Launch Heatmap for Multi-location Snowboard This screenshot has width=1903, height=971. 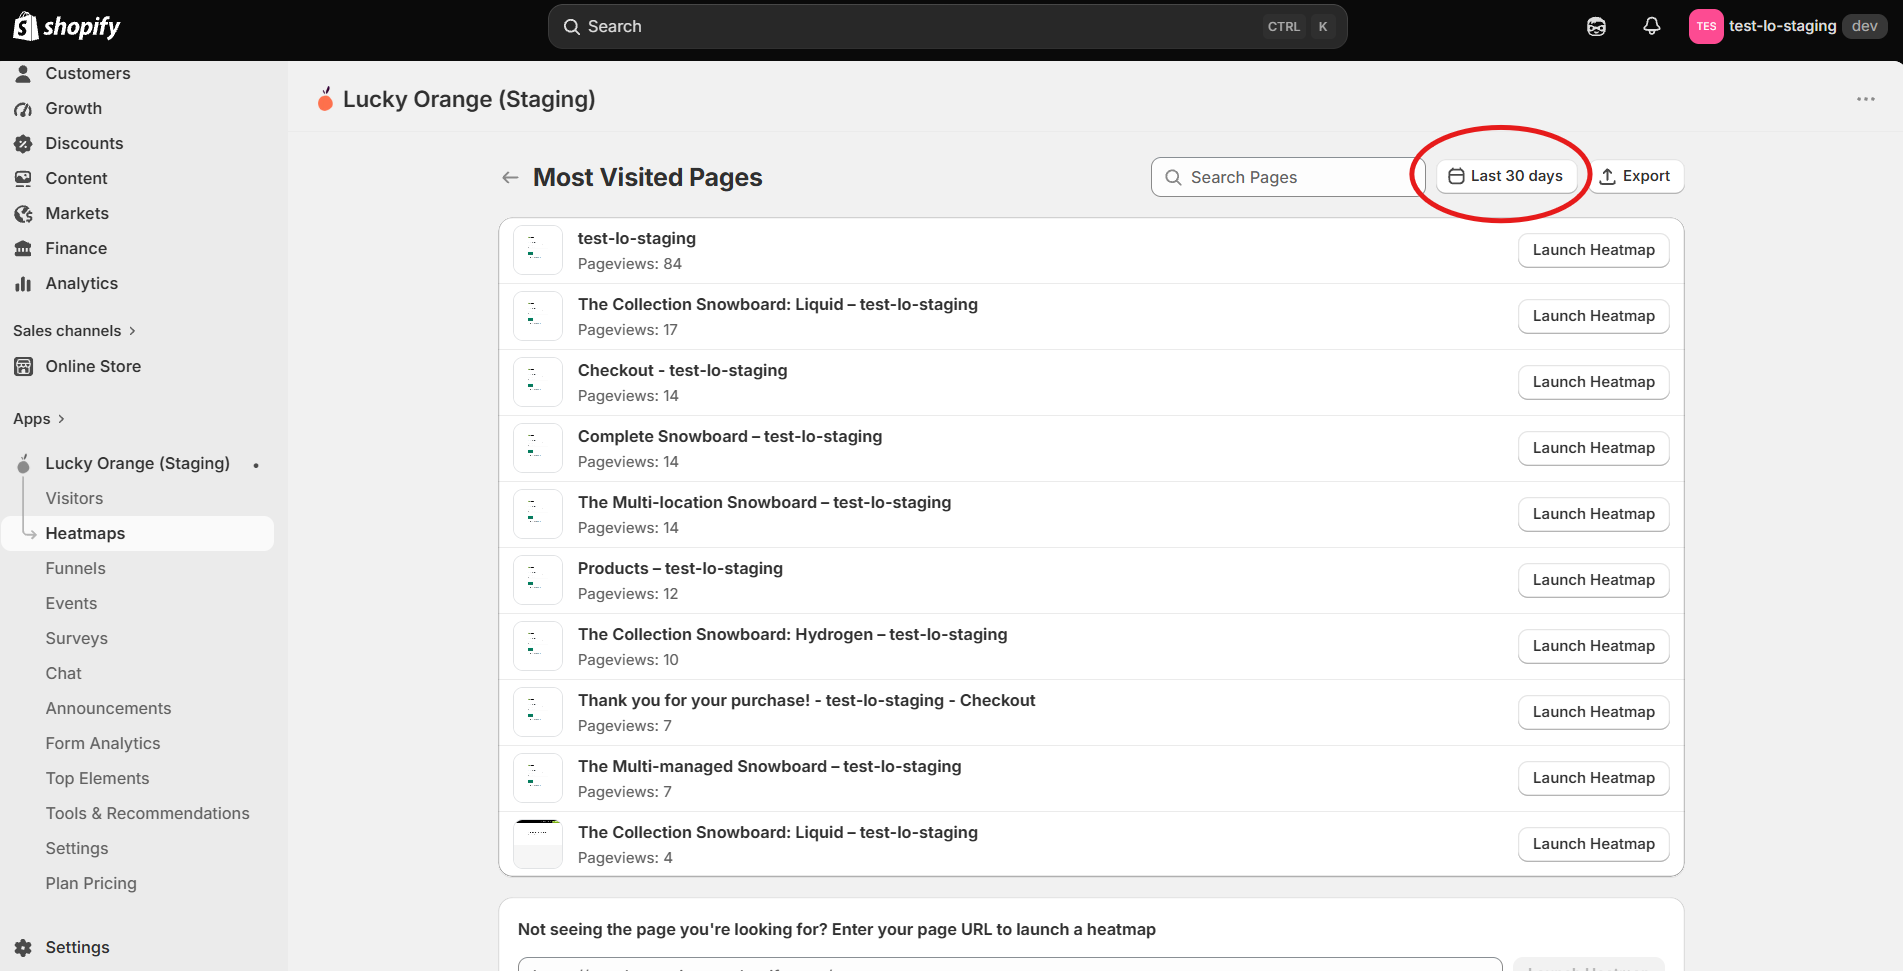[1593, 514]
